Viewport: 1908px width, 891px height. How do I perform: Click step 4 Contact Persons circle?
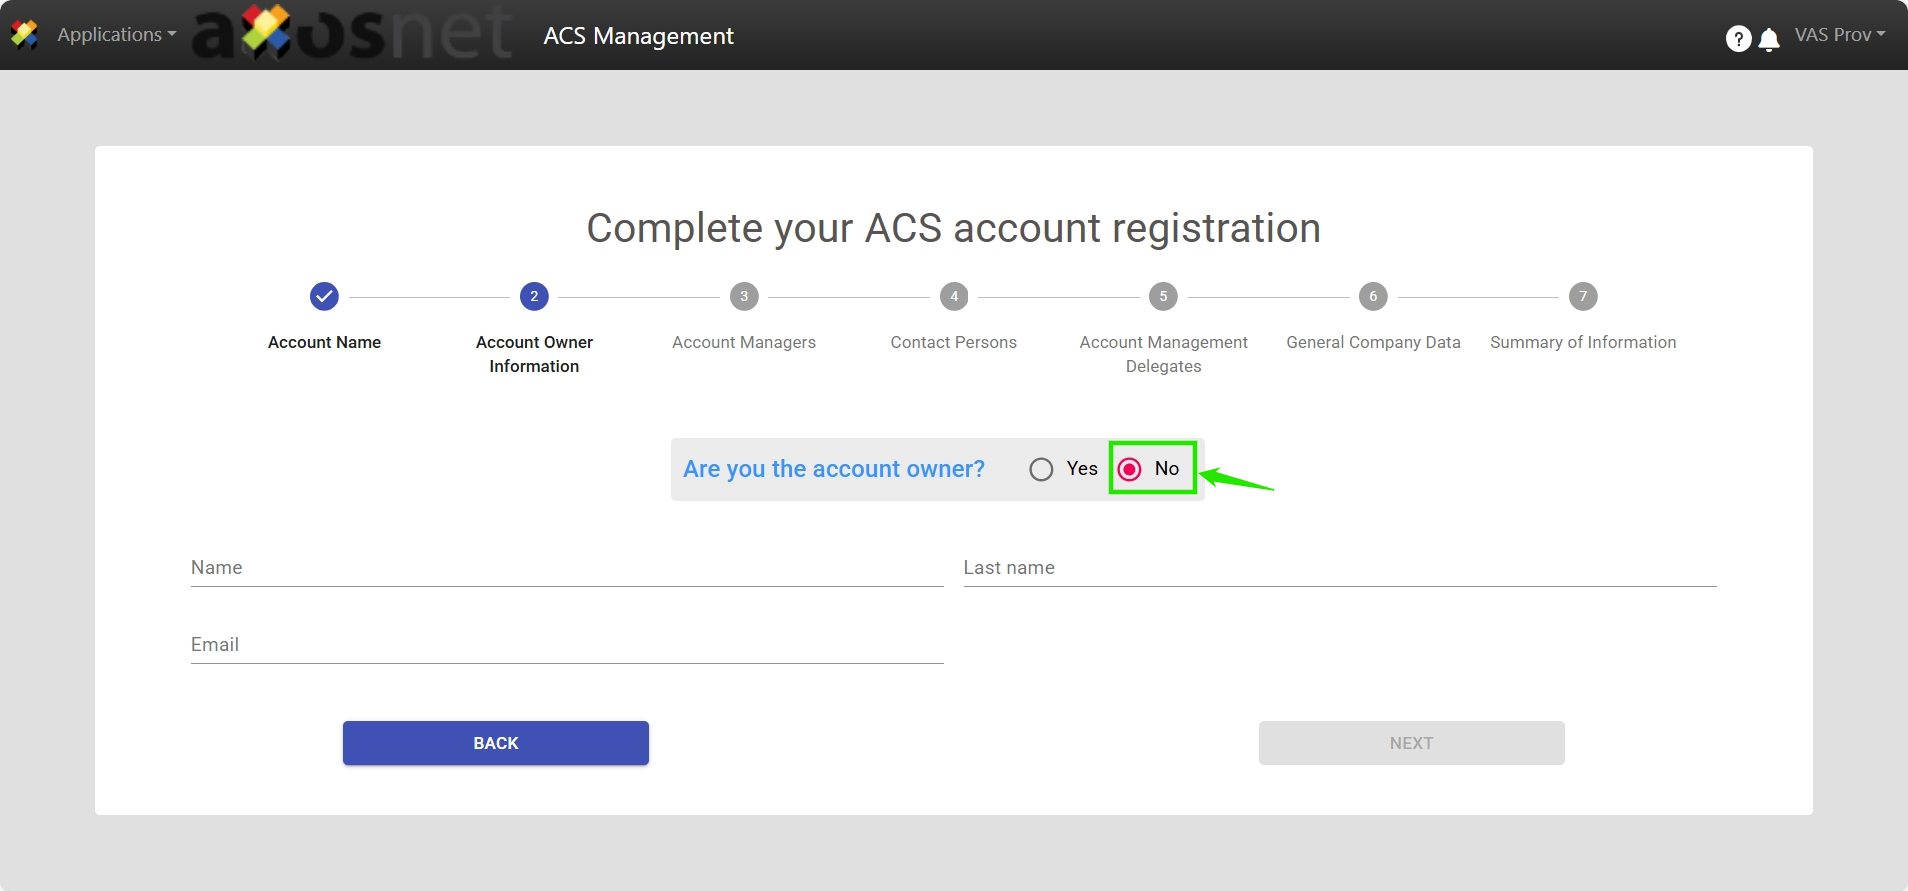tap(954, 296)
